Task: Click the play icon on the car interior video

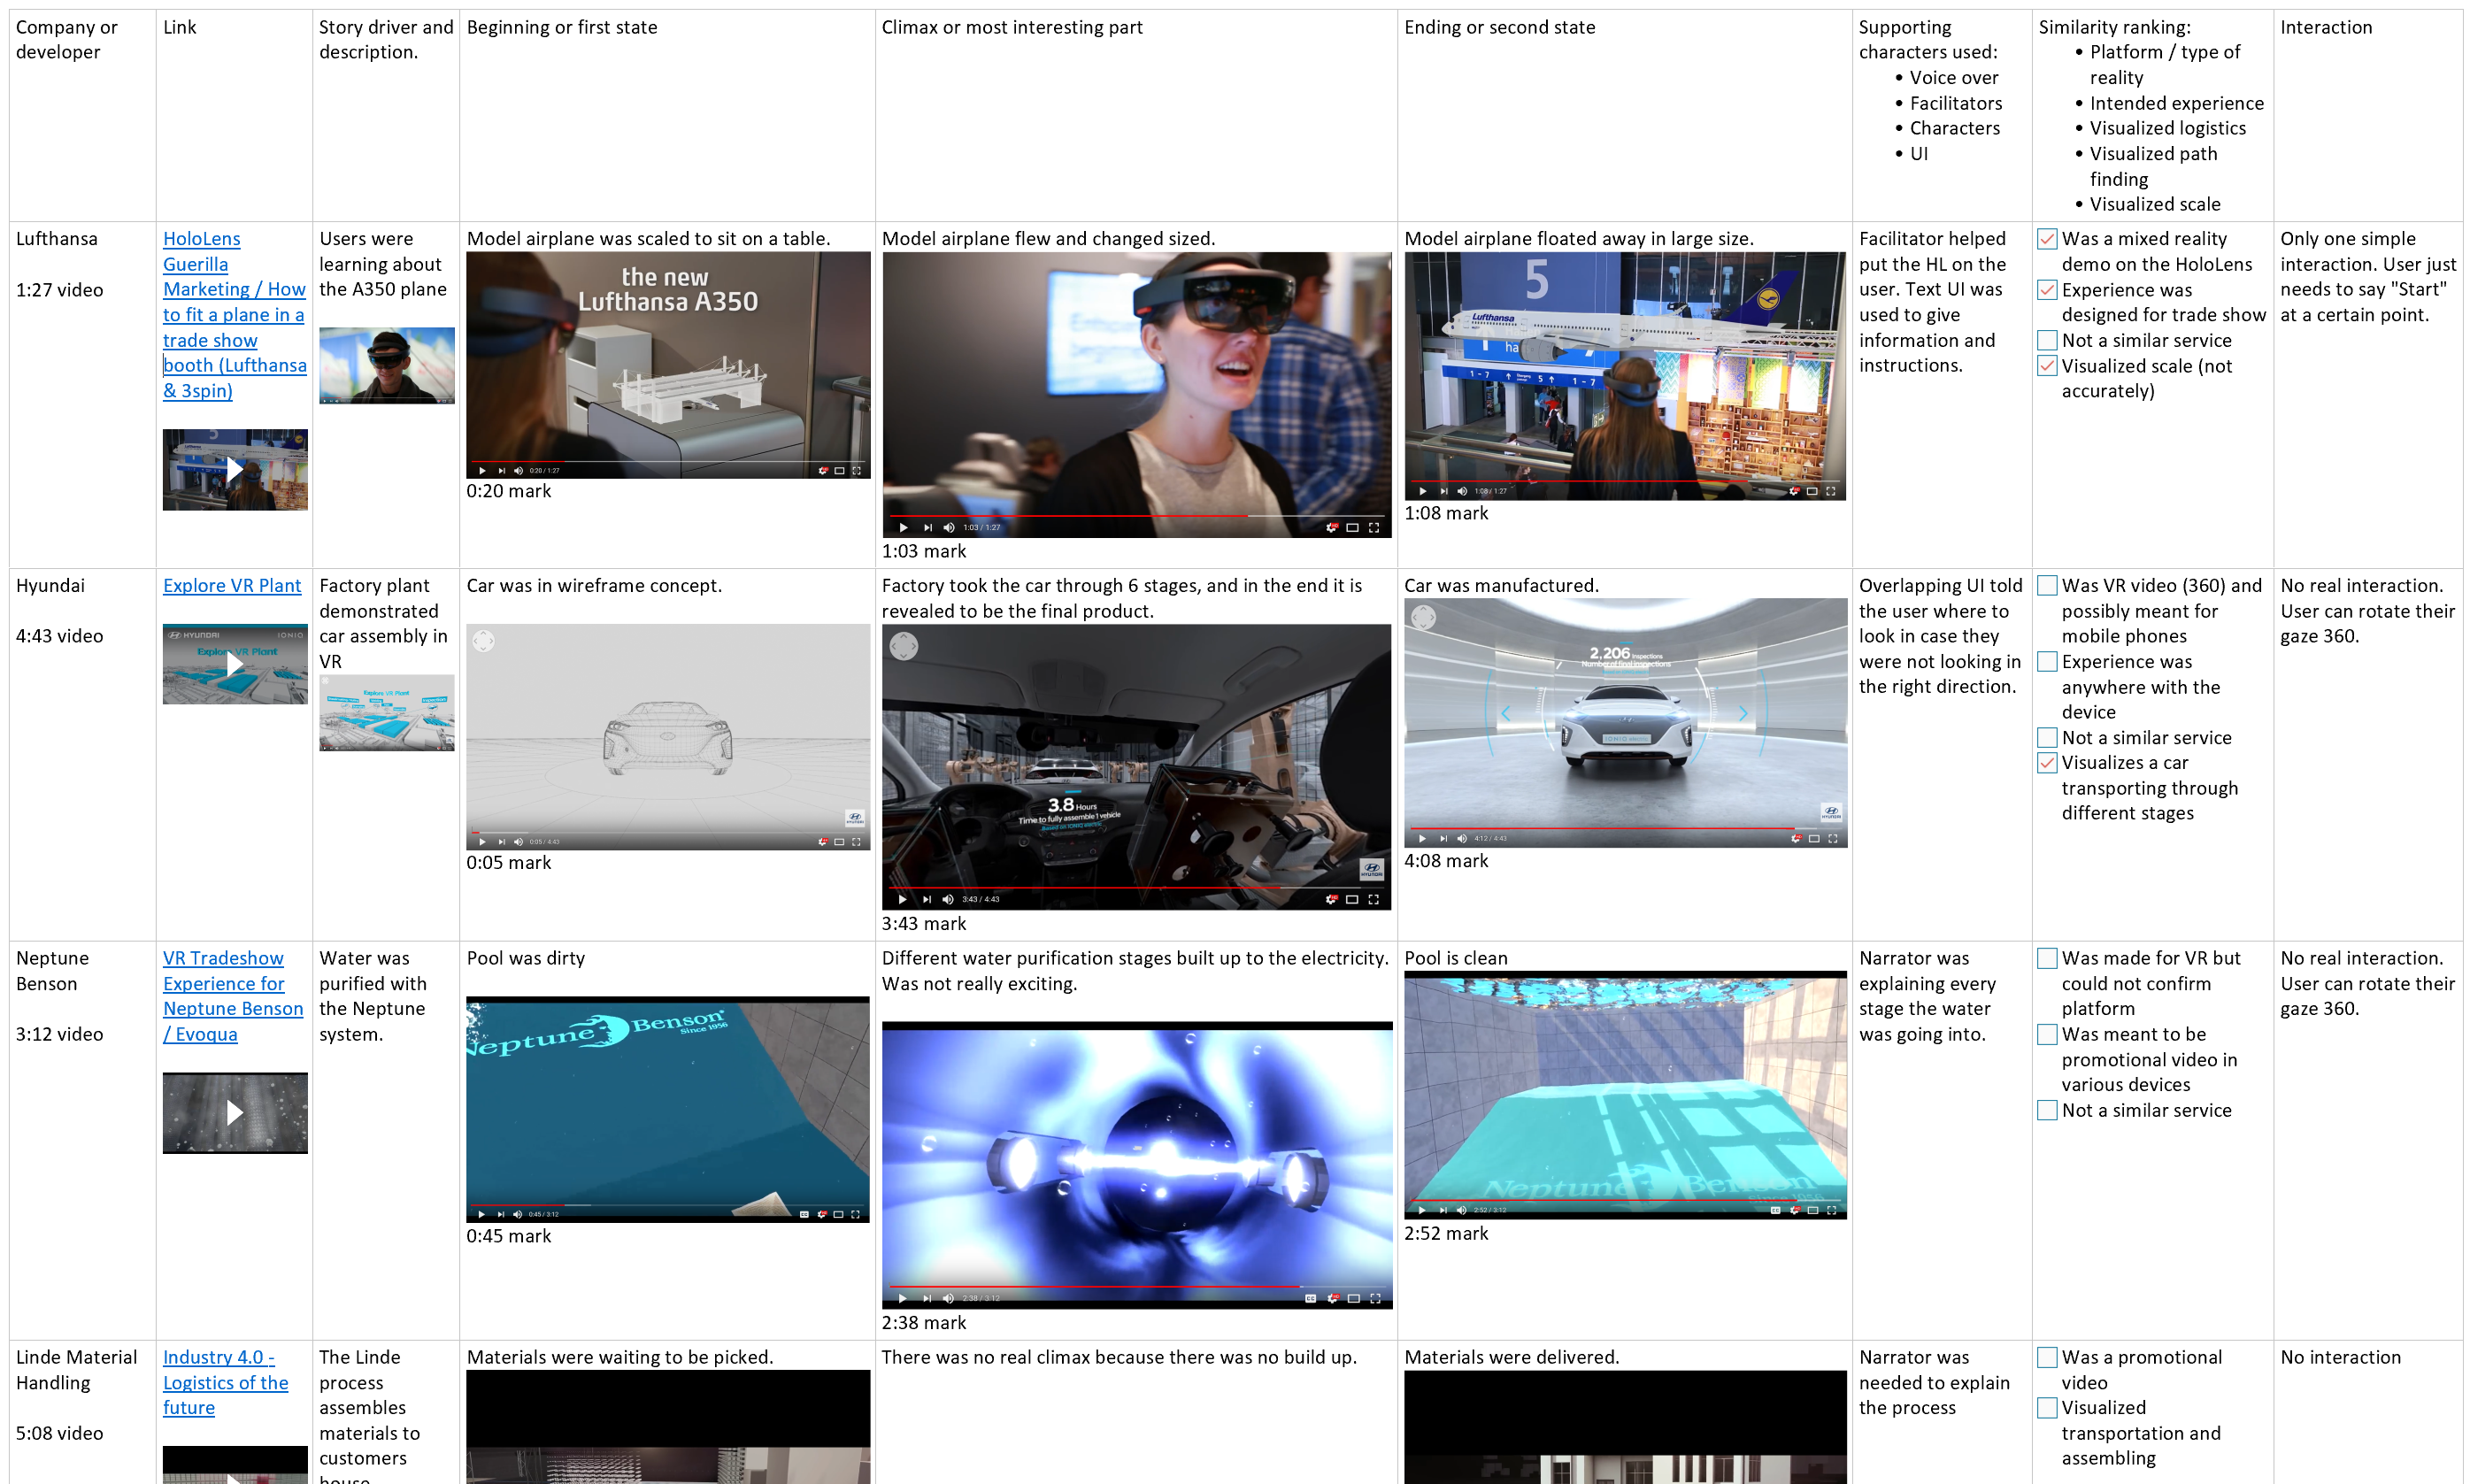Action: pos(902,899)
